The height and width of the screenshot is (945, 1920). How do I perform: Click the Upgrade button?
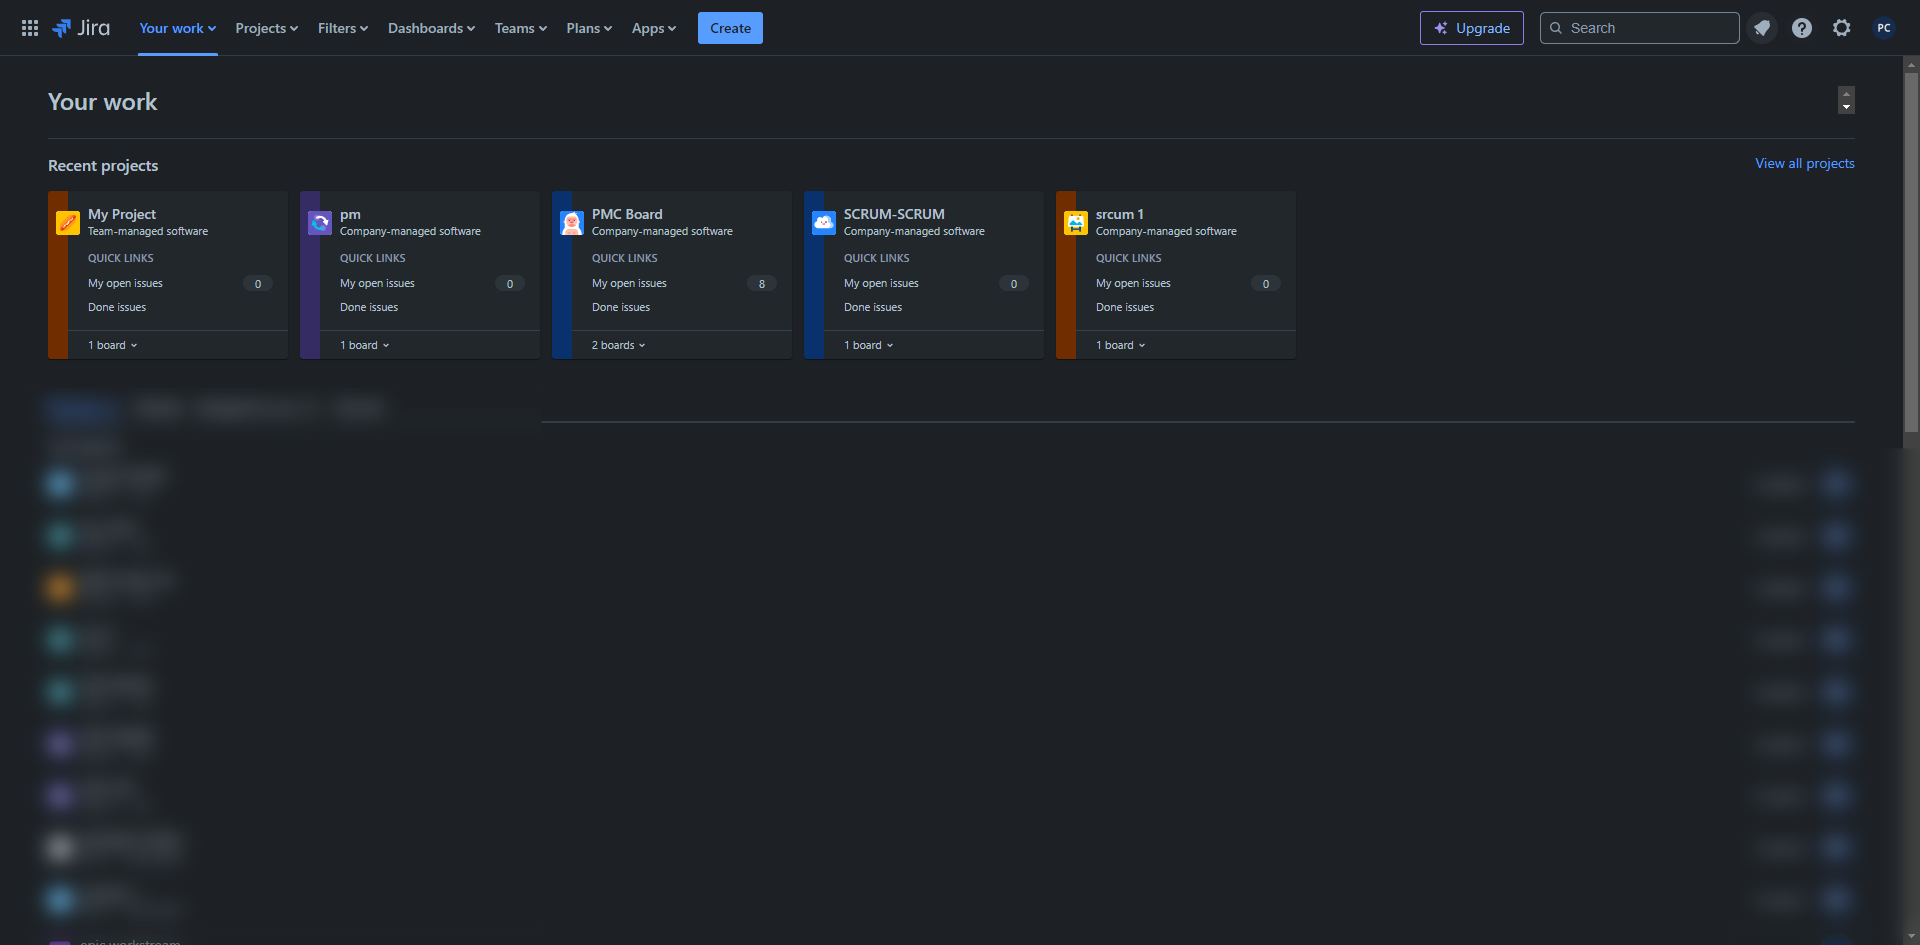pos(1472,28)
